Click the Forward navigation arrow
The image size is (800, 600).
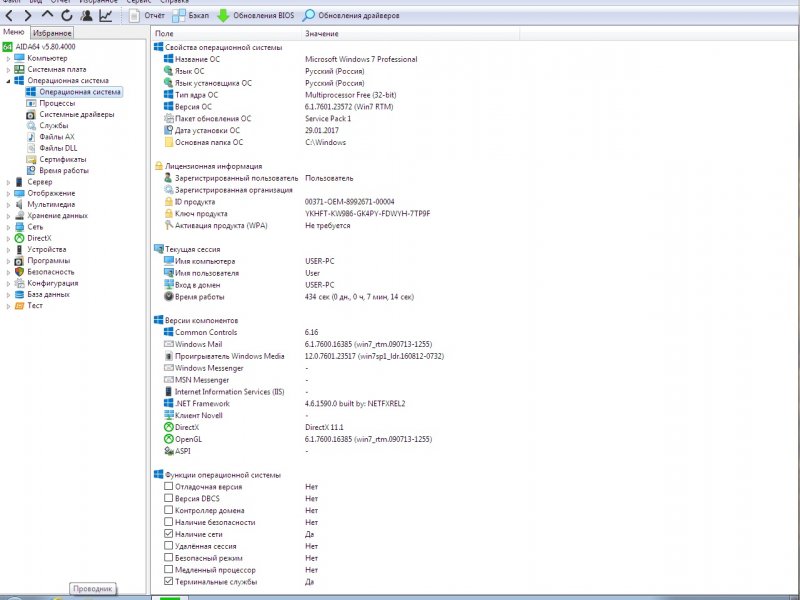(x=28, y=16)
